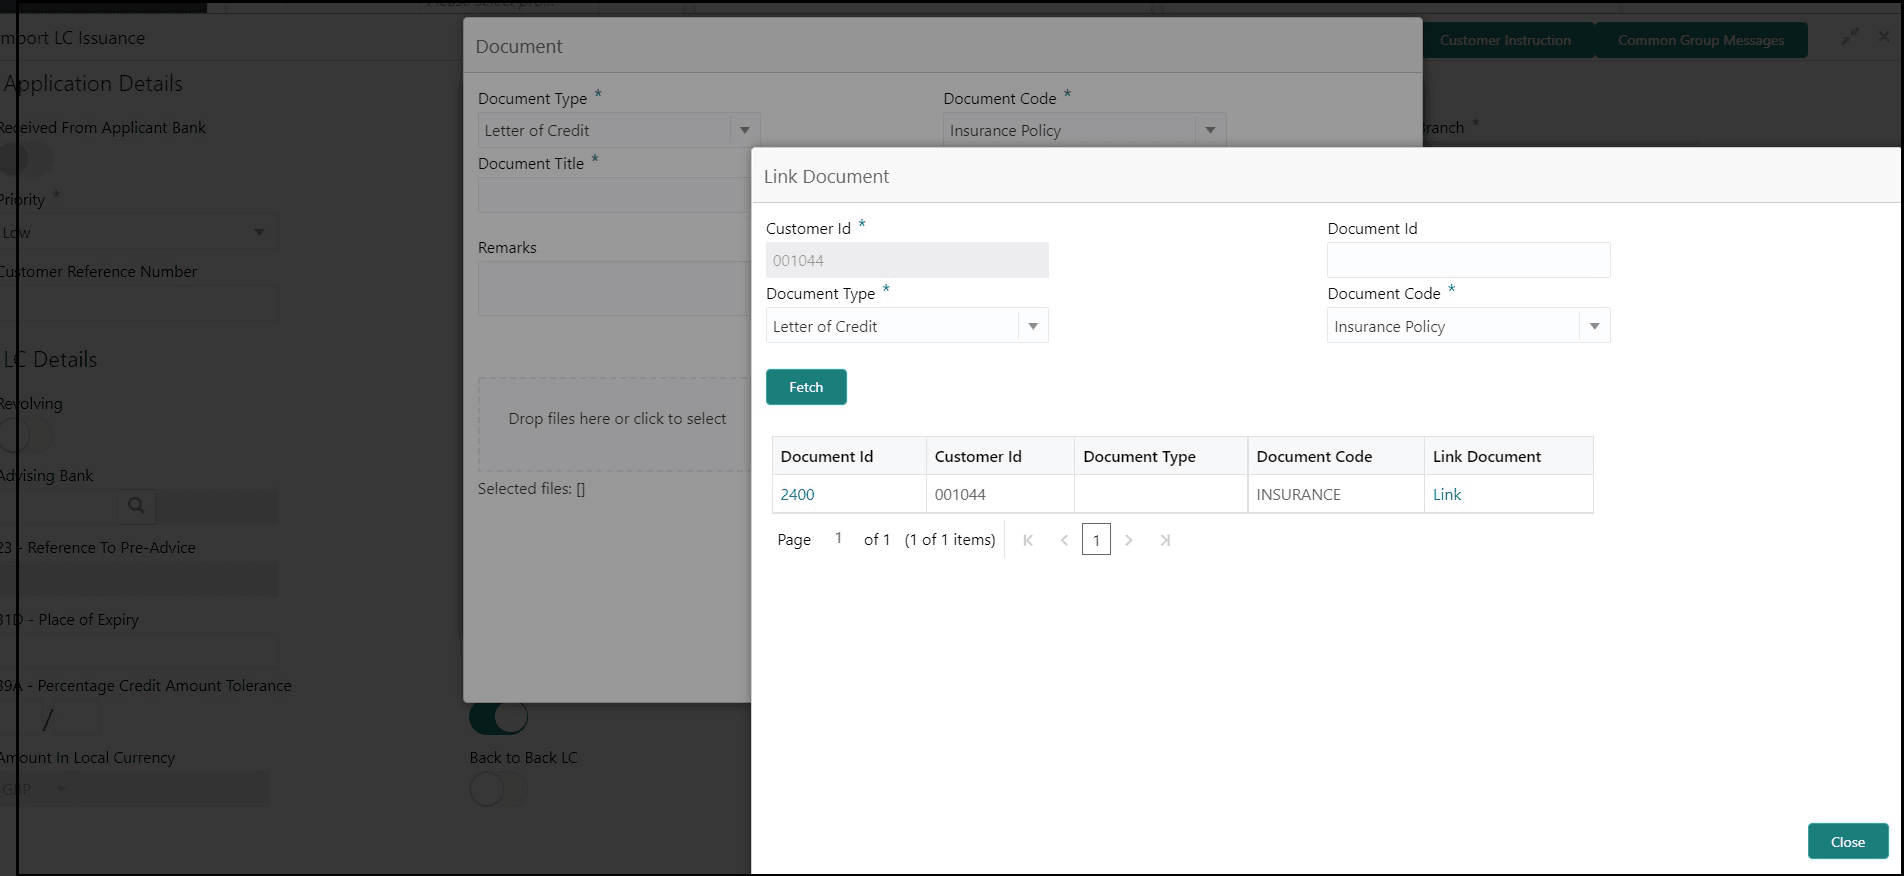Click the Remarks text area
Viewport: 1904px width, 876px height.
[615, 289]
